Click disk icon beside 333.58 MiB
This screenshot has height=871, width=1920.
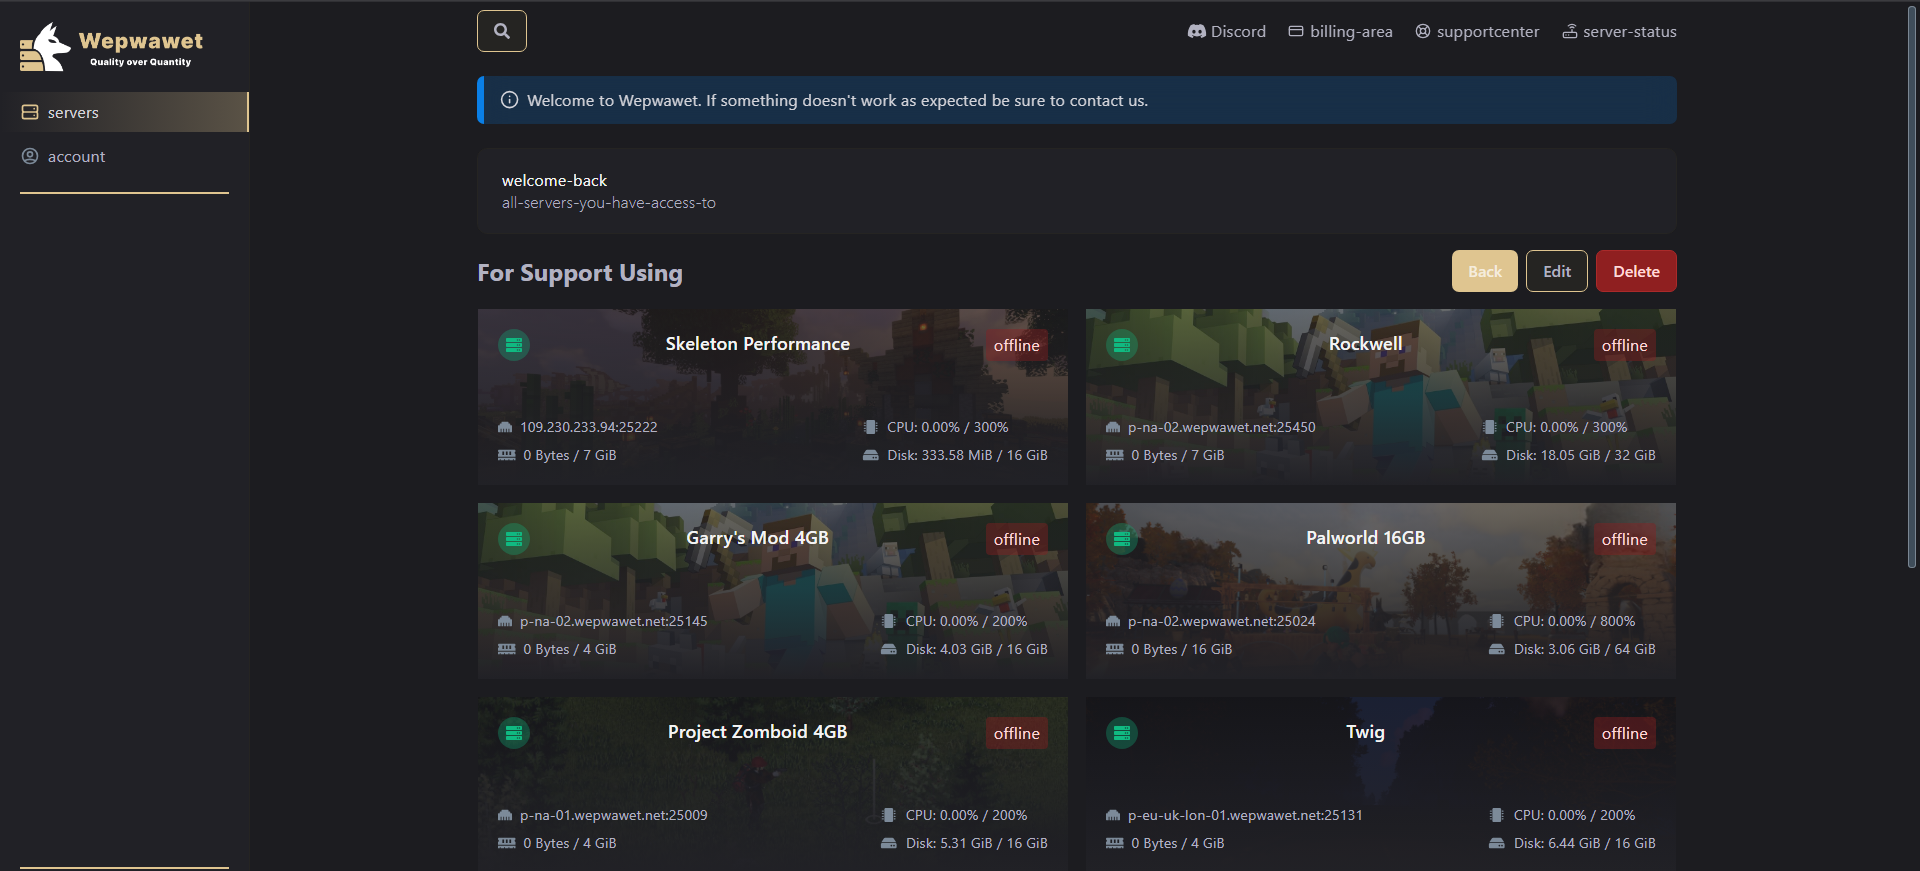click(871, 455)
